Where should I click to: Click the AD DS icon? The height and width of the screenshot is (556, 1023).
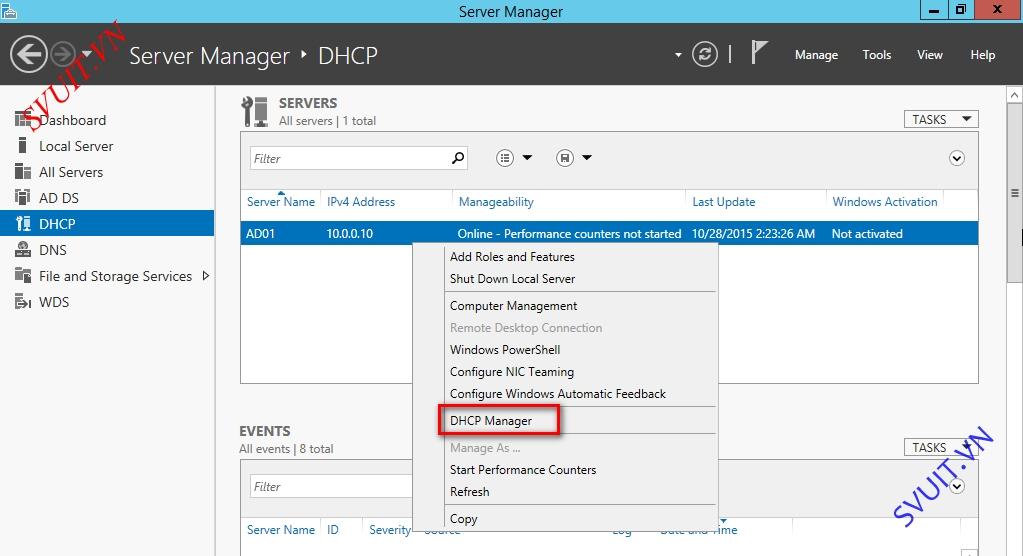23,197
